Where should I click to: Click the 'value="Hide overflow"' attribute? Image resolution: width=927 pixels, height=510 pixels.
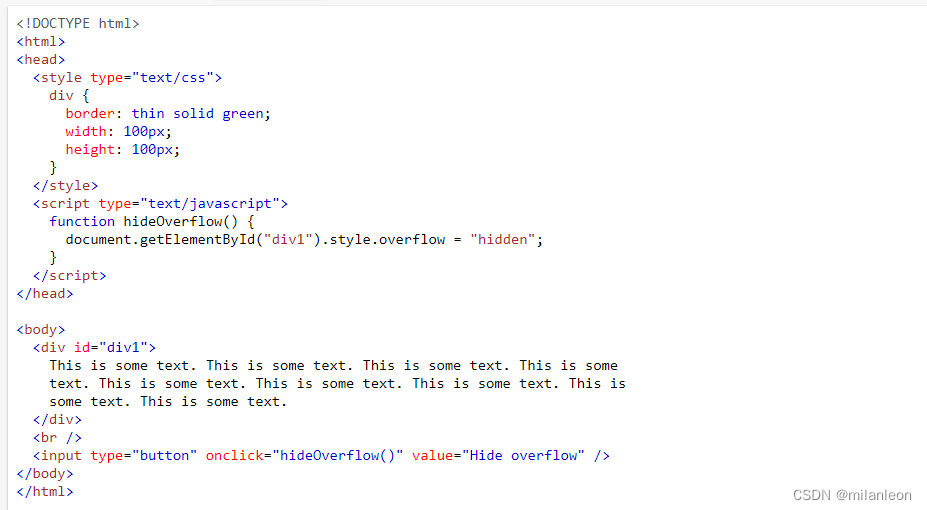pos(498,456)
